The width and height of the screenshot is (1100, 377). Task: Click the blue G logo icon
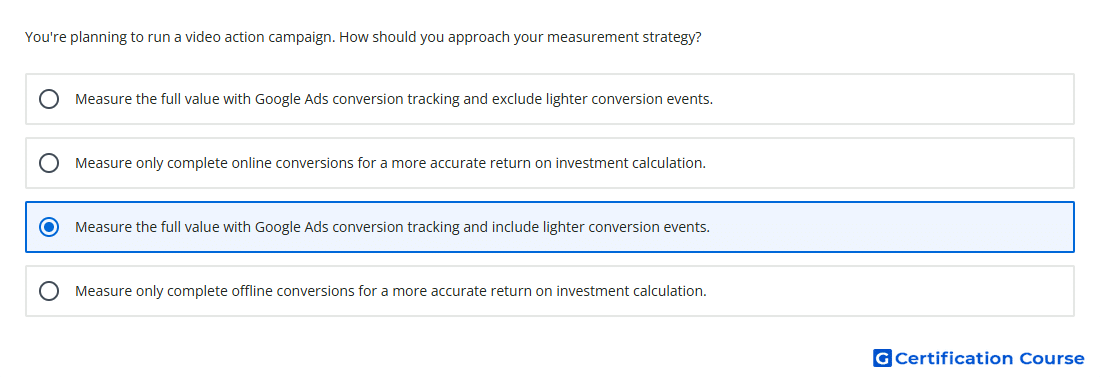pyautogui.click(x=882, y=358)
